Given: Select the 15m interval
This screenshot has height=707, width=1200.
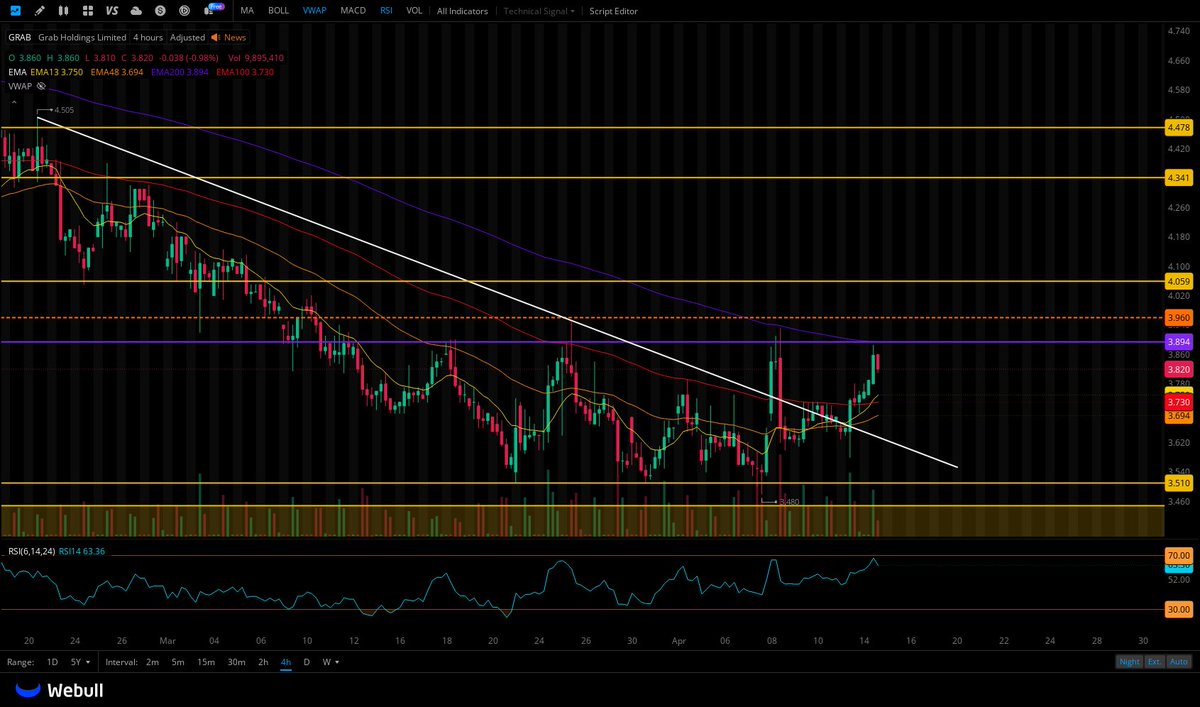Looking at the screenshot, I should 205,662.
